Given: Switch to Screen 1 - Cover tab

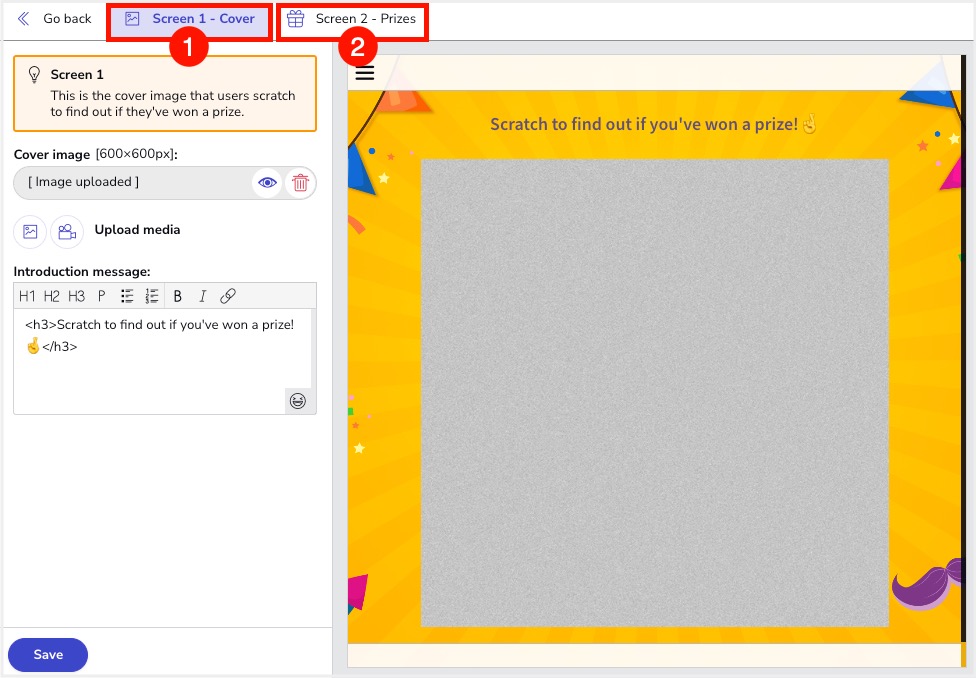Looking at the screenshot, I should pyautogui.click(x=190, y=19).
